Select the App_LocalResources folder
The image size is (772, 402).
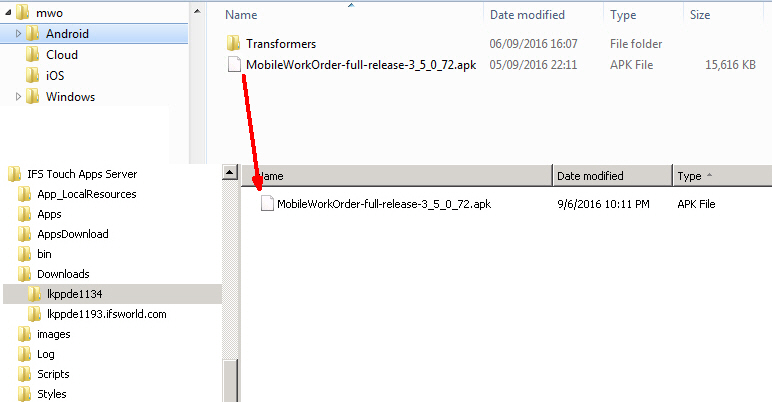pyautogui.click(x=77, y=194)
